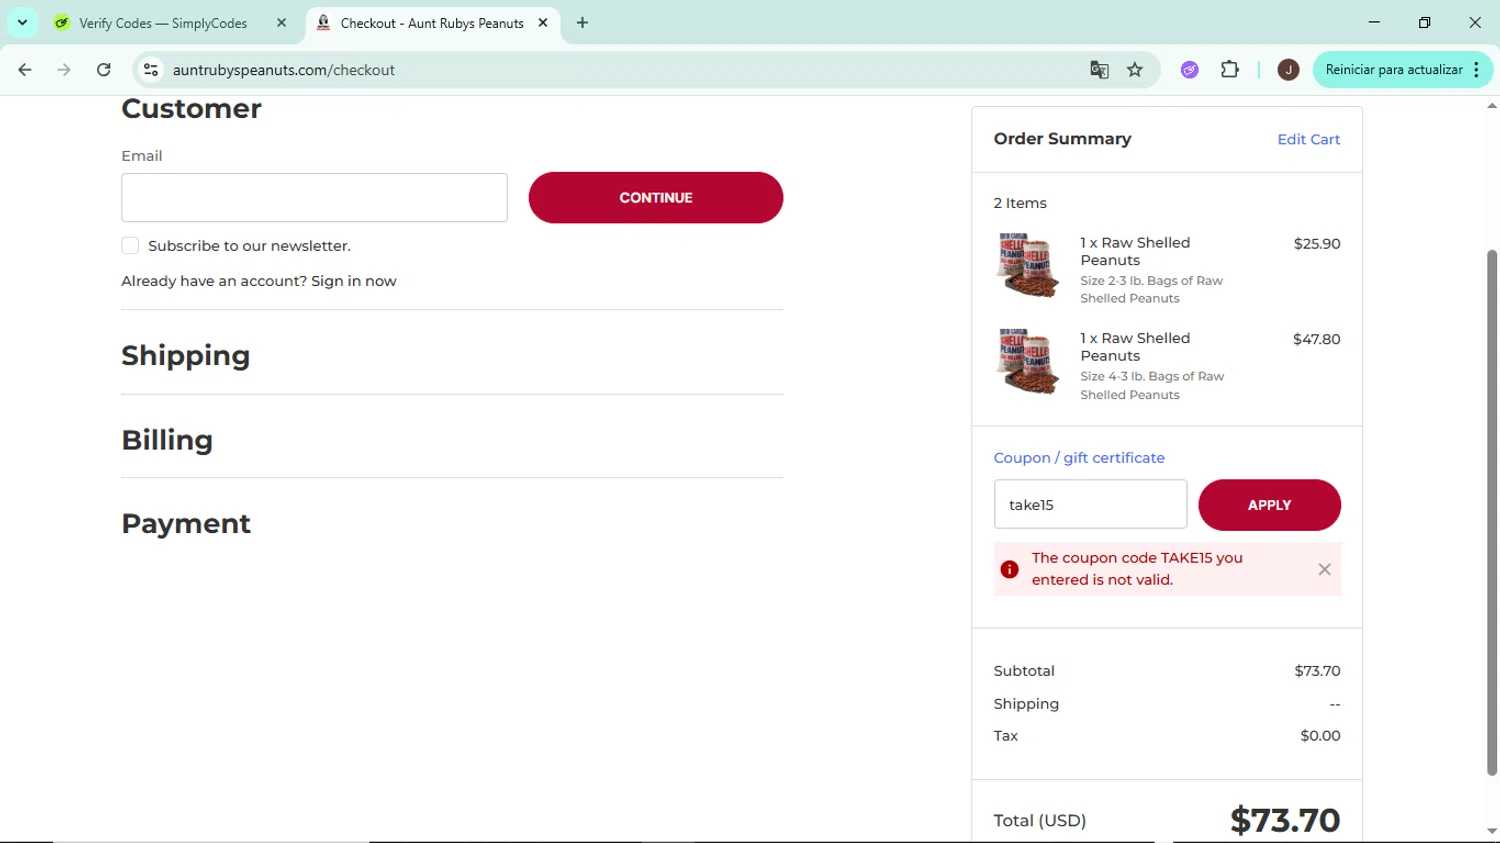Click the Tax amount $0.00
Image resolution: width=1500 pixels, height=843 pixels.
pyautogui.click(x=1320, y=736)
